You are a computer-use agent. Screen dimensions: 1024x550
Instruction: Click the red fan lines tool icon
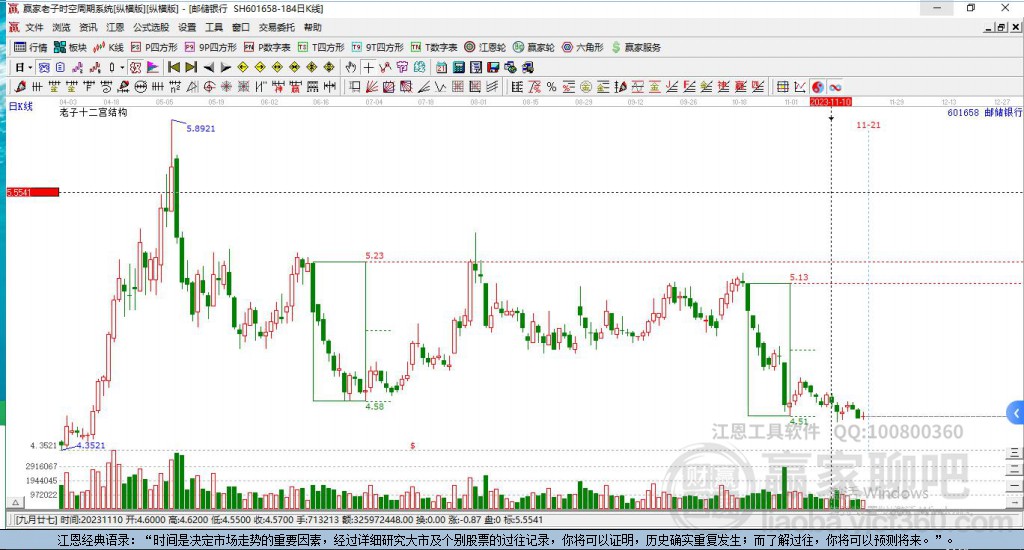click(x=371, y=87)
